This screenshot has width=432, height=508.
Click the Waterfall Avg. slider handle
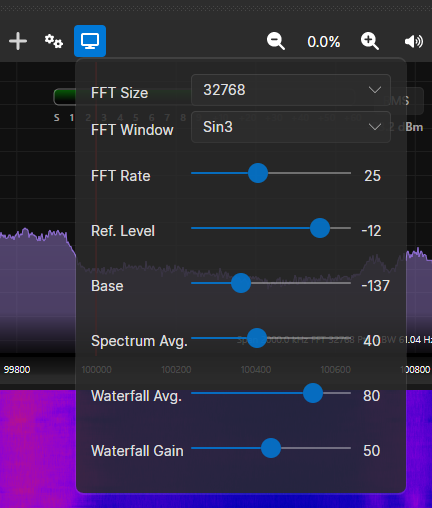[313, 393]
